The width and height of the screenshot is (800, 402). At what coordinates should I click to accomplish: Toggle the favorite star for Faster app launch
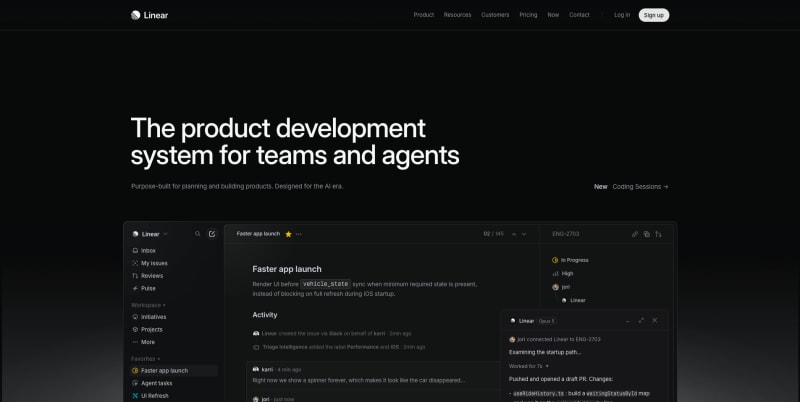288,234
